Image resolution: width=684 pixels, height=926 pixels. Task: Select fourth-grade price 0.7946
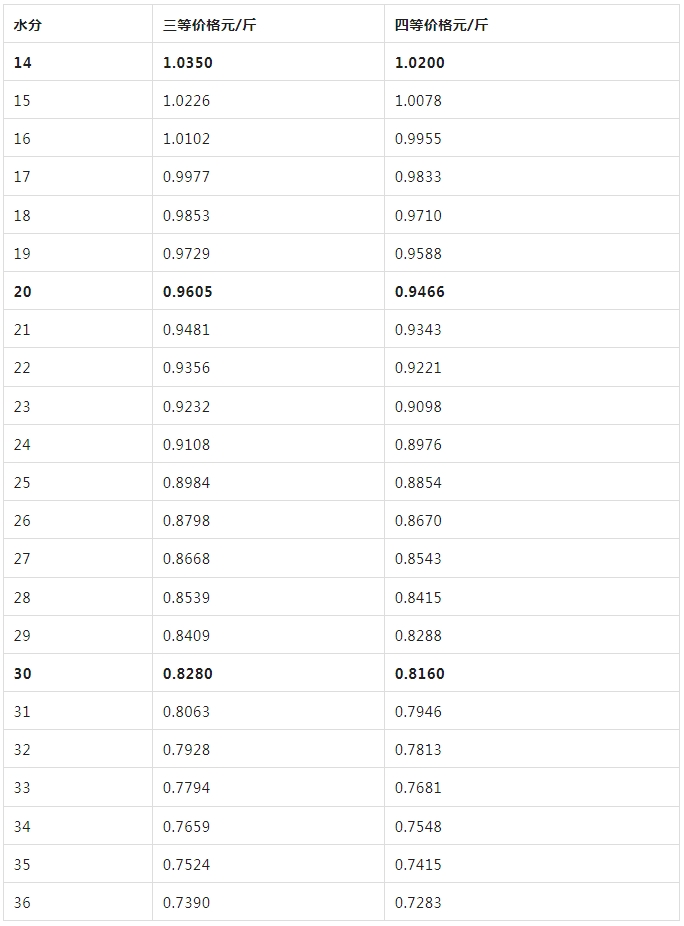[418, 712]
